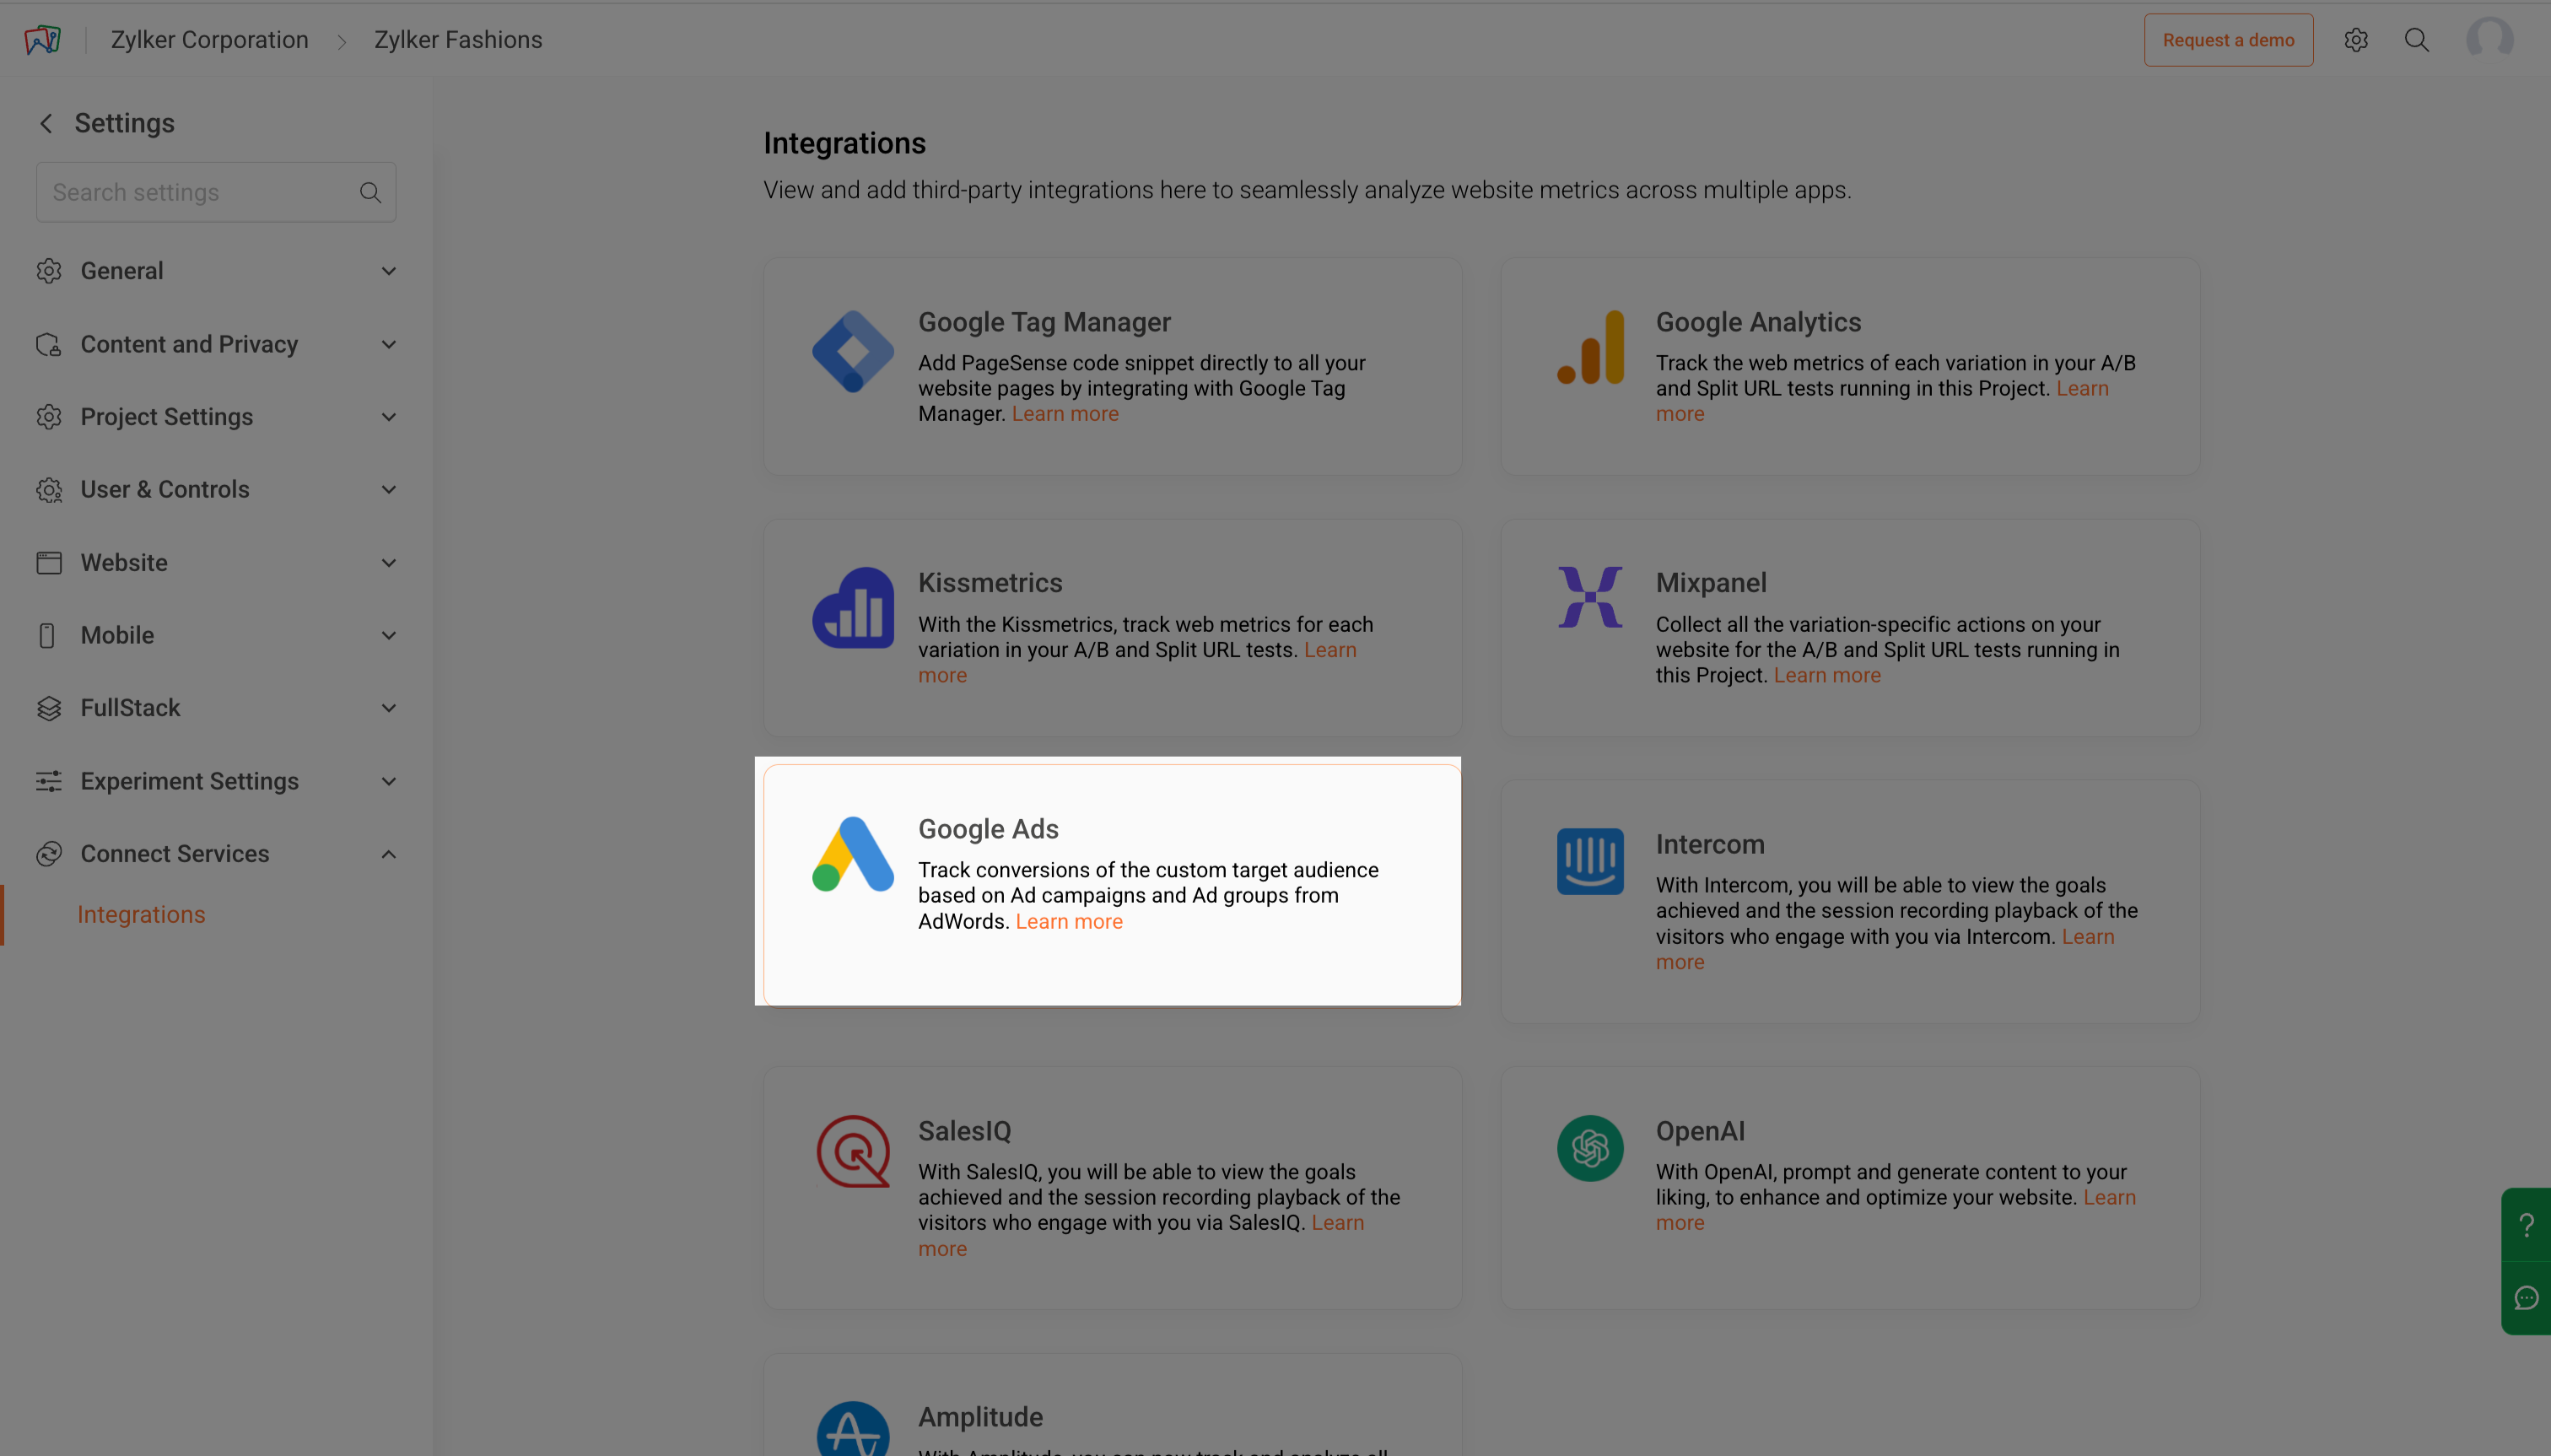Viewport: 2551px width, 1456px height.
Task: Open settings gear in top bar
Action: 2355,40
